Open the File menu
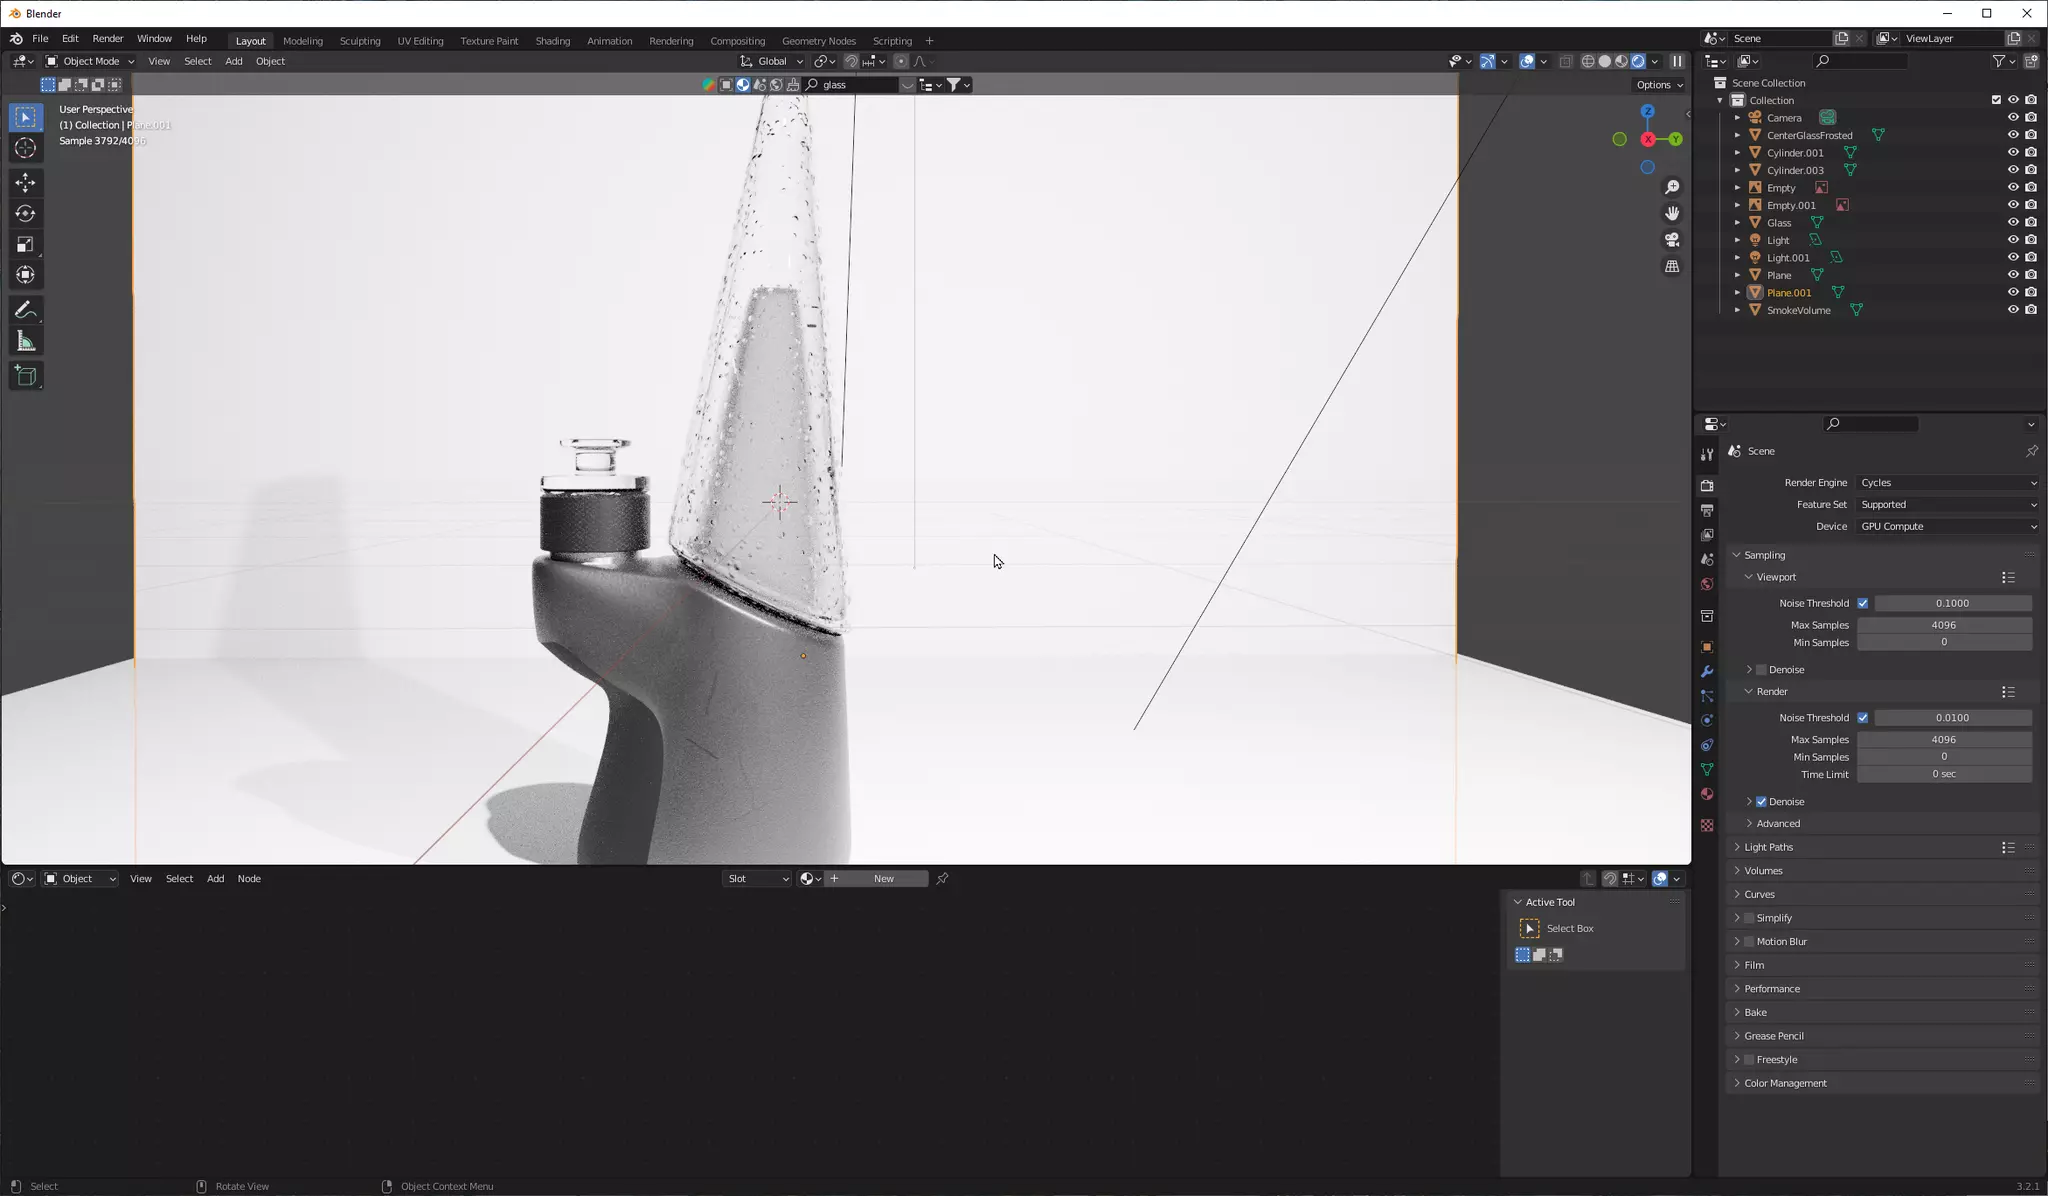2048x1196 pixels. (40, 39)
